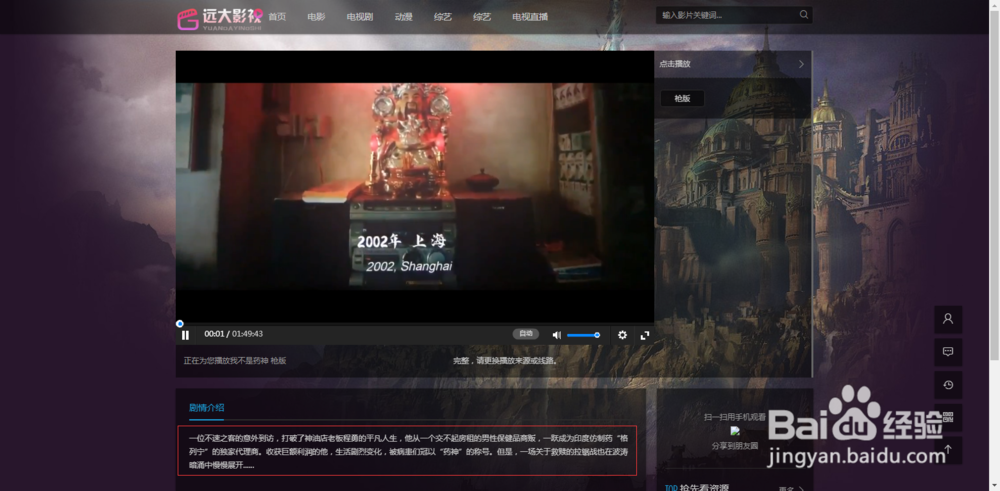Go to the 动漫 section
Image resolution: width=1000 pixels, height=491 pixels.
point(404,17)
